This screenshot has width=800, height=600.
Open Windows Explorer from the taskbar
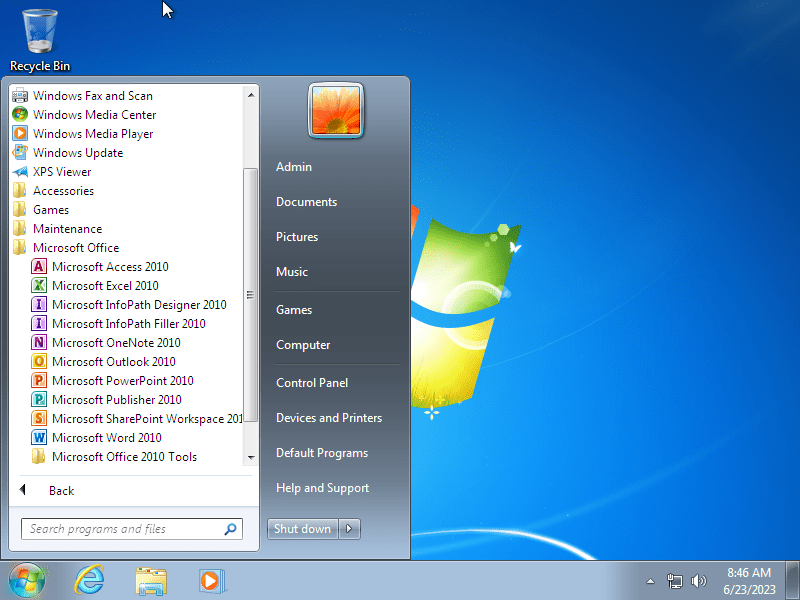pos(151,581)
